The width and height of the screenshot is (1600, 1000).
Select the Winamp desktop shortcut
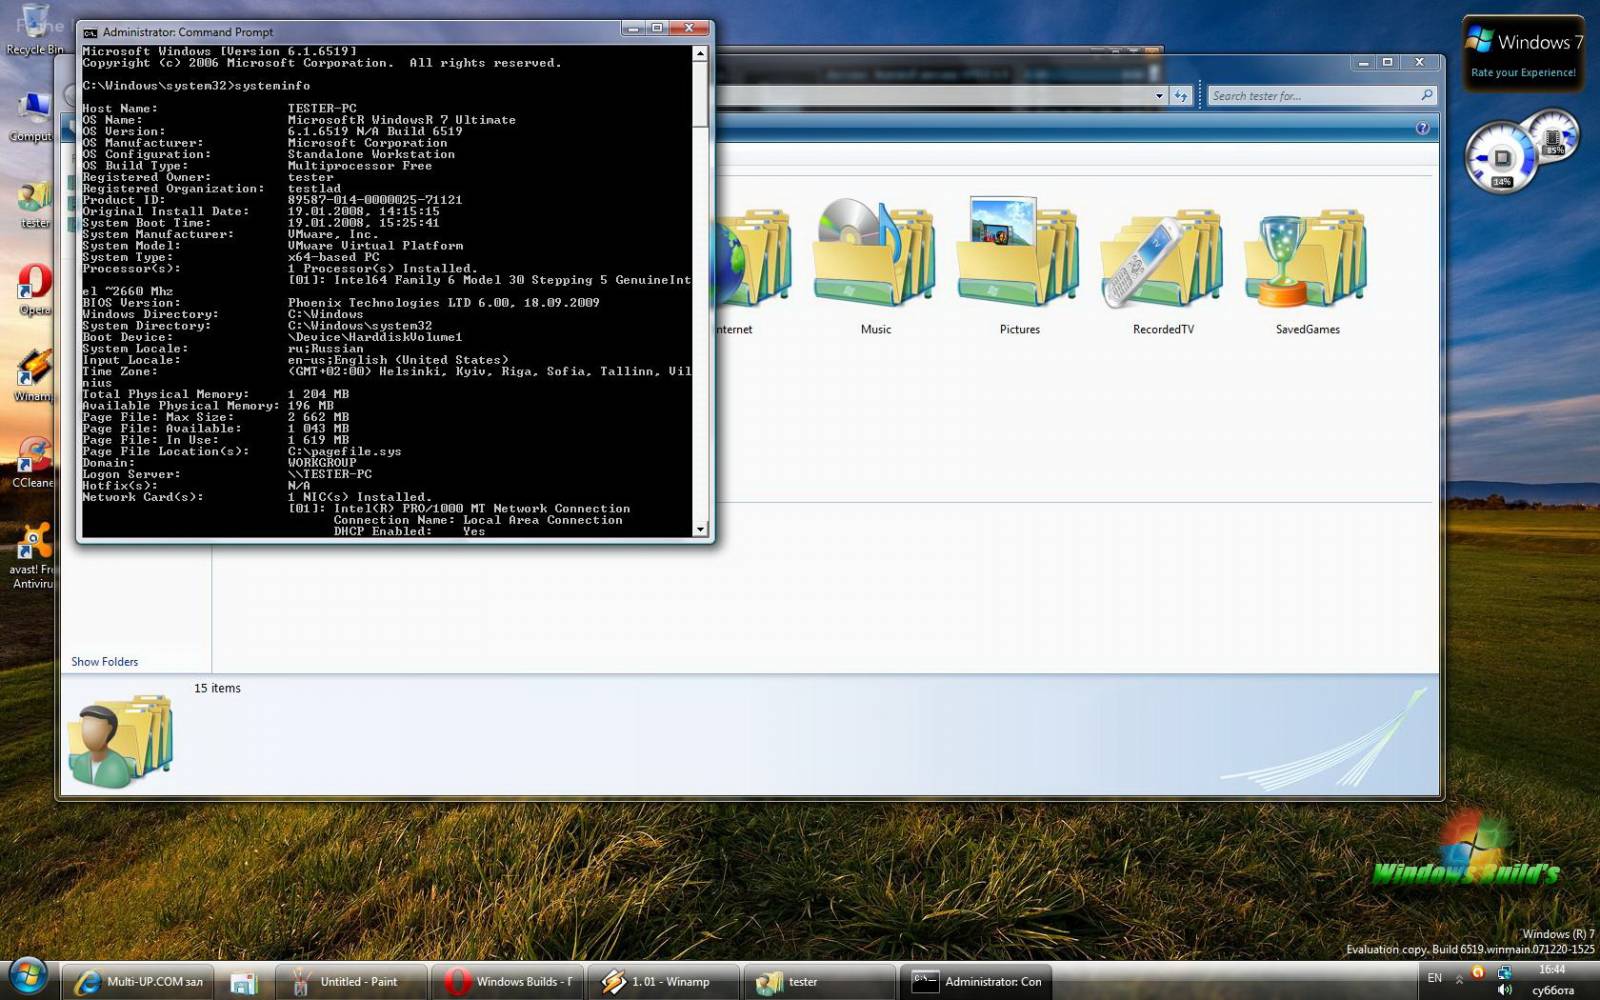(34, 375)
